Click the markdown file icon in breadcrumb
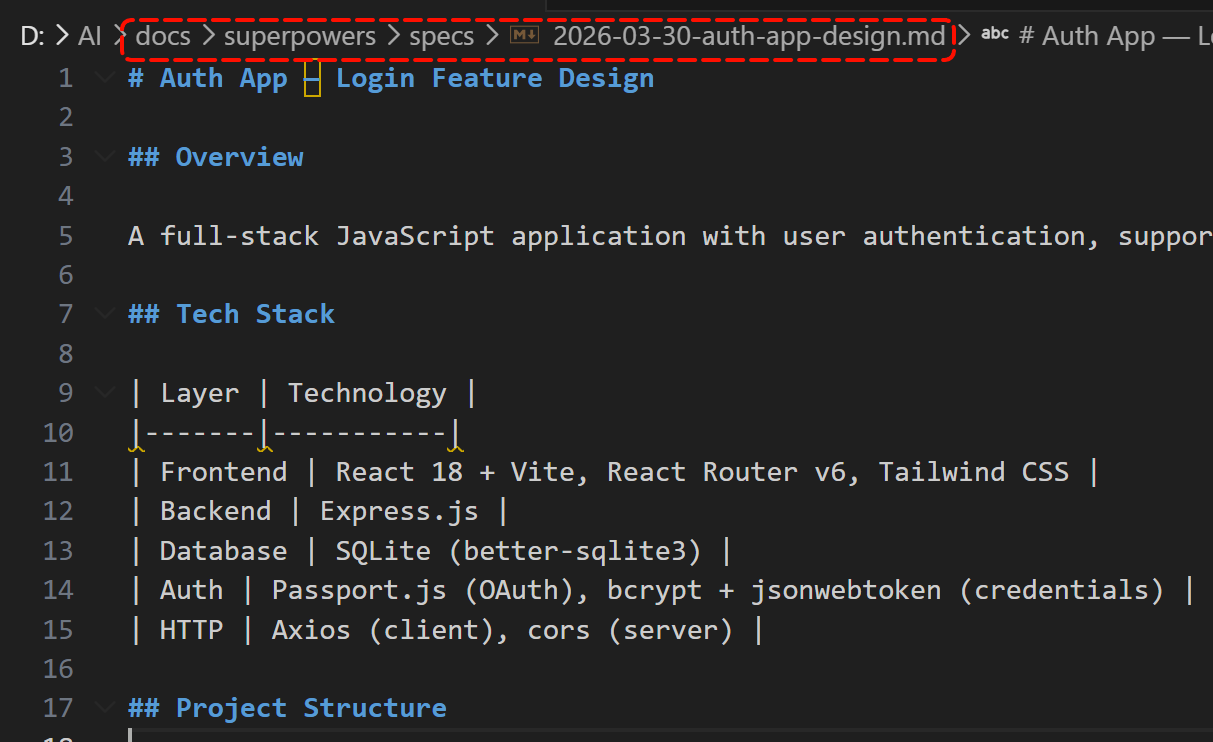Viewport: 1213px width, 742px height. coord(525,36)
